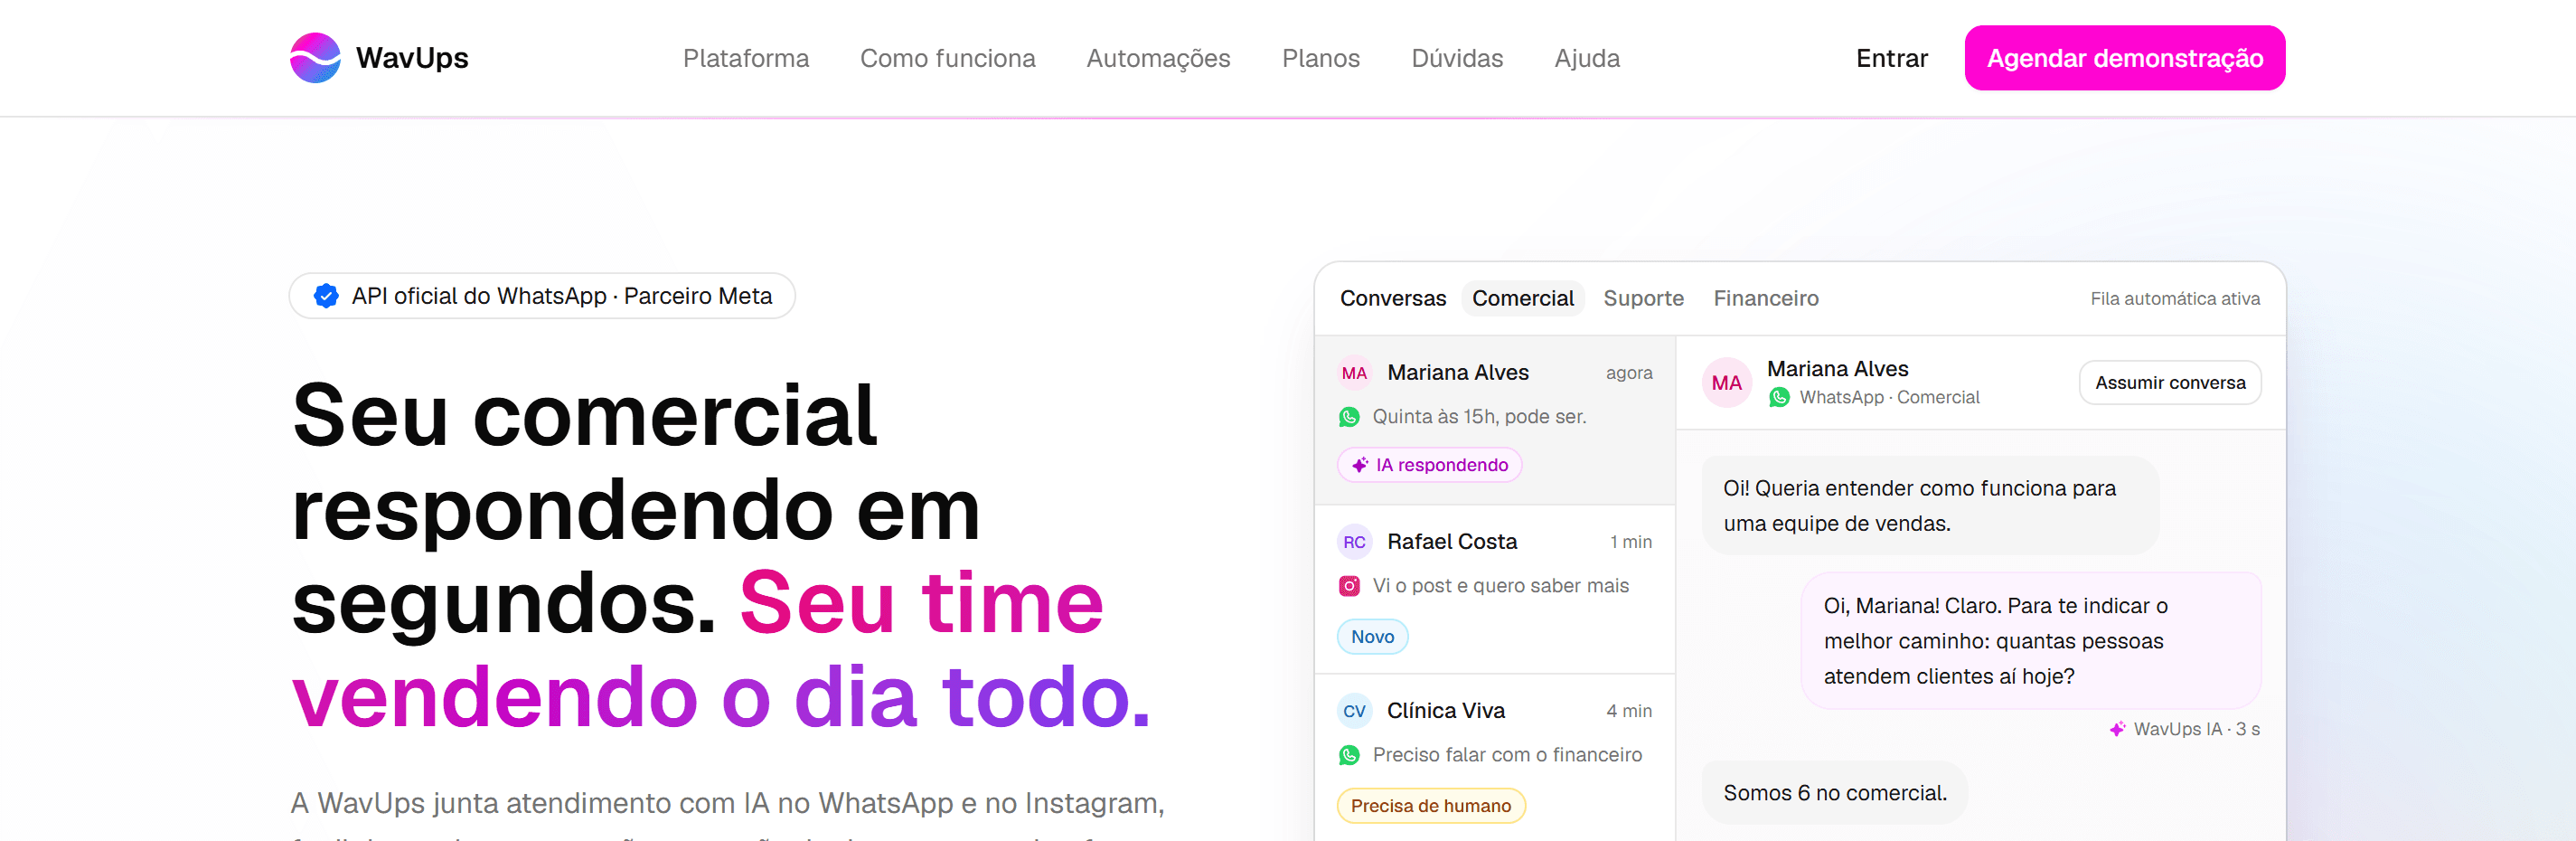Go to Como funciona section
The height and width of the screenshot is (841, 2576).
[947, 58]
